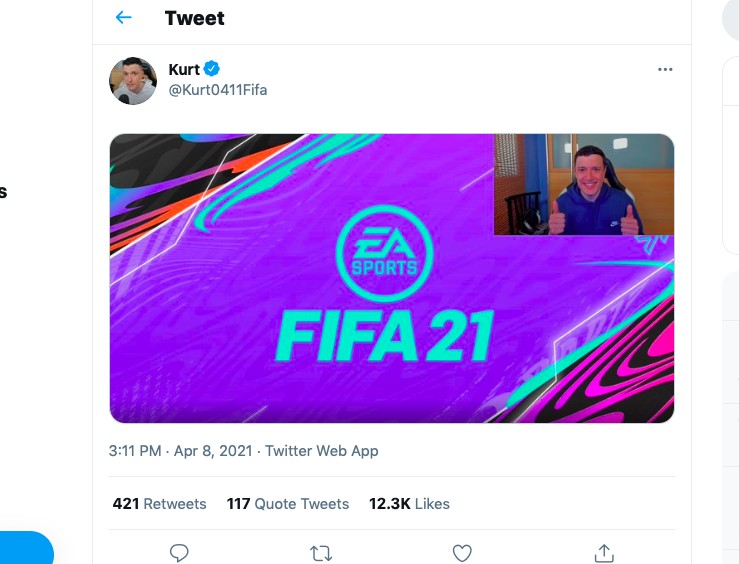Show the 12.3K Likes list
This screenshot has height=564, width=739.
coord(409,504)
